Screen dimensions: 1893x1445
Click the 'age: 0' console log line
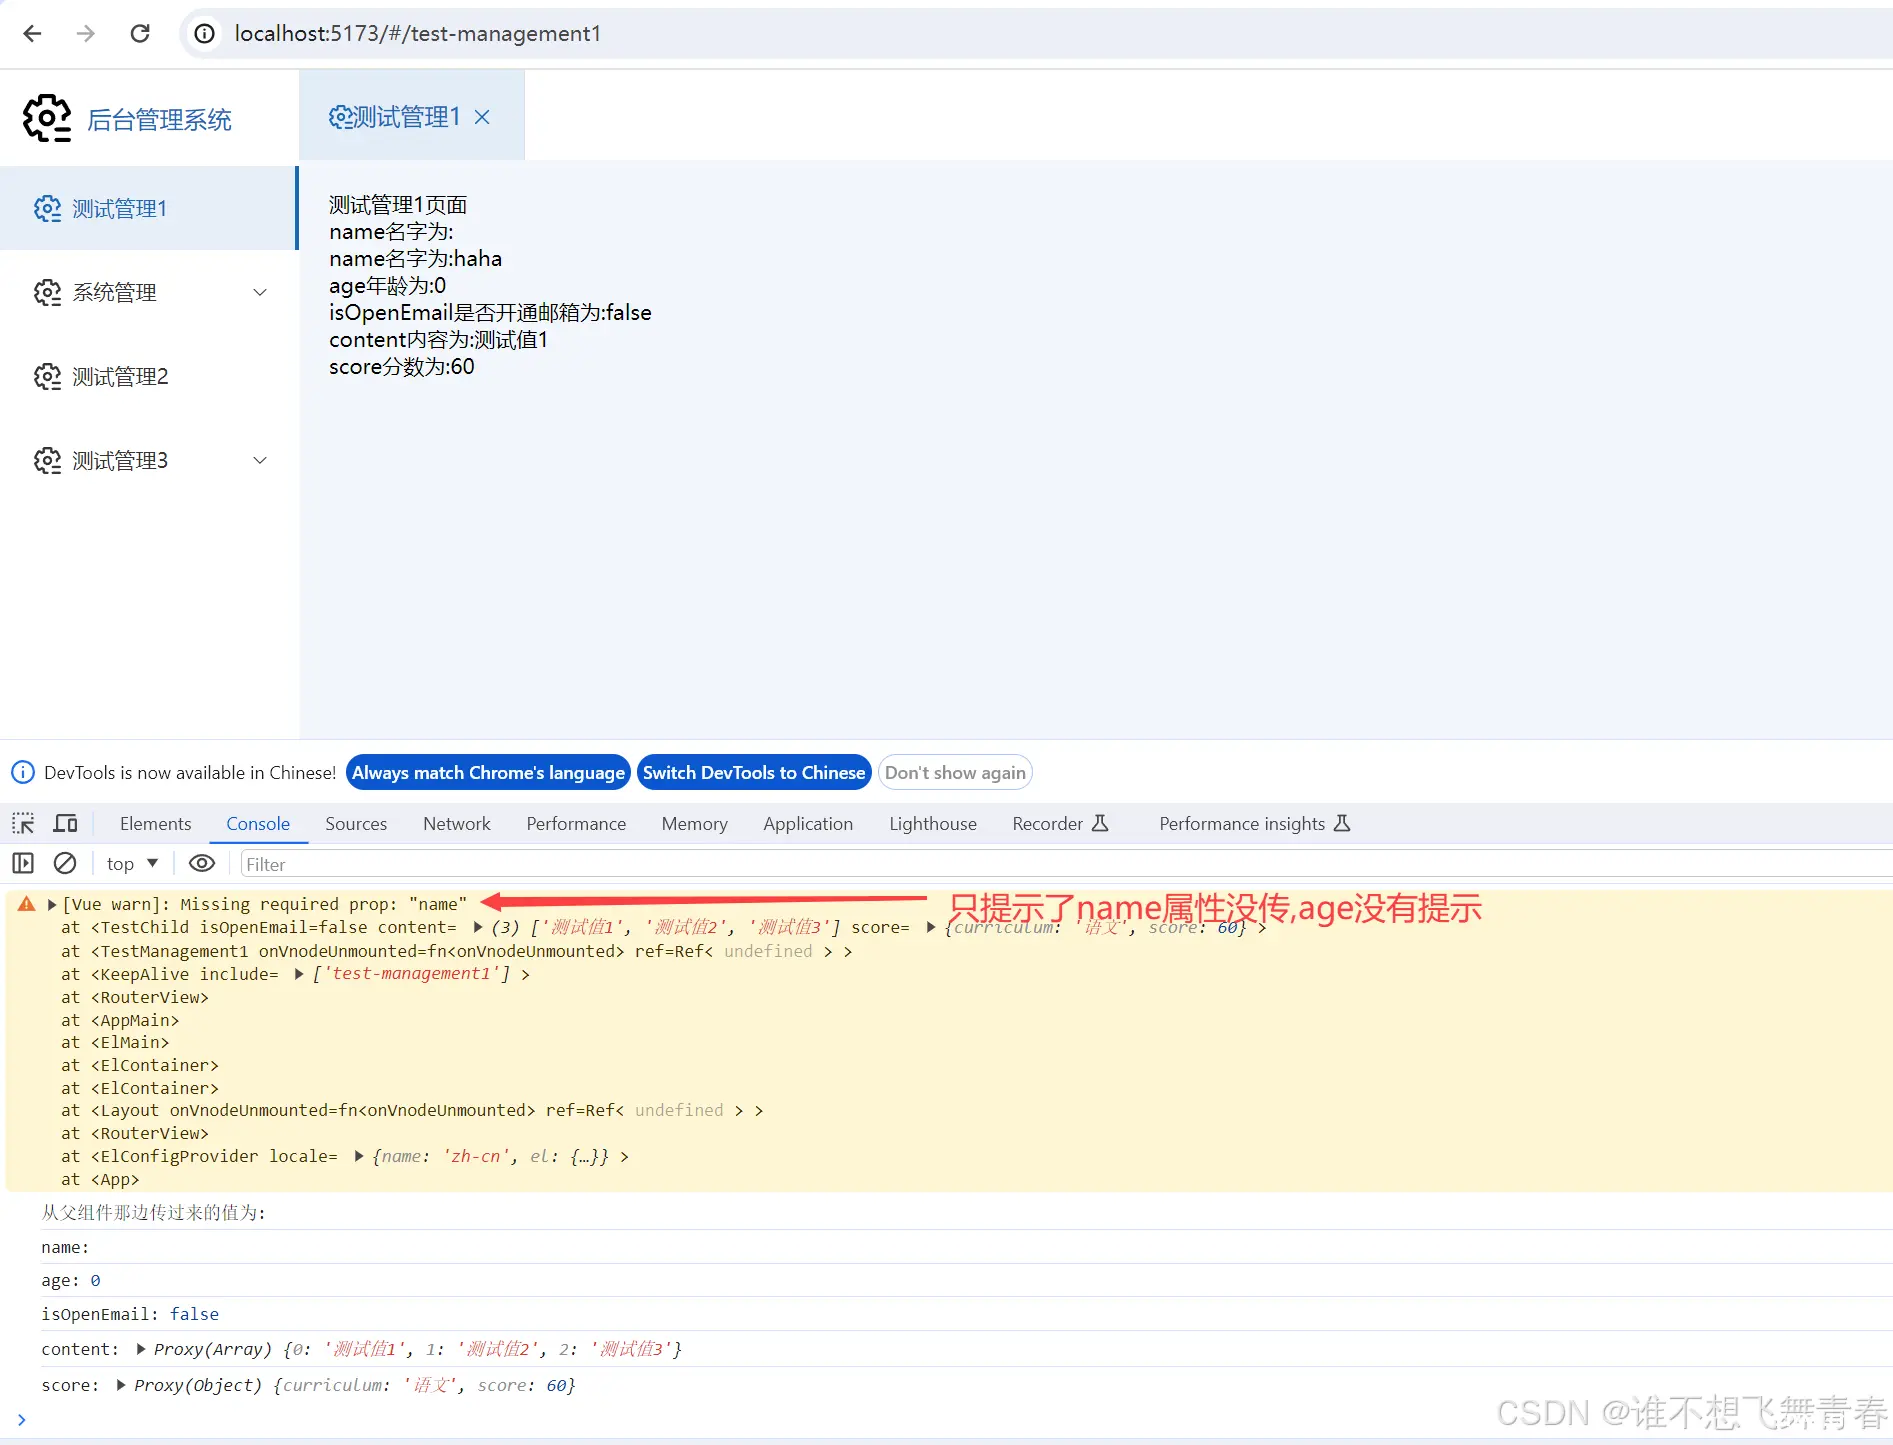point(71,1280)
